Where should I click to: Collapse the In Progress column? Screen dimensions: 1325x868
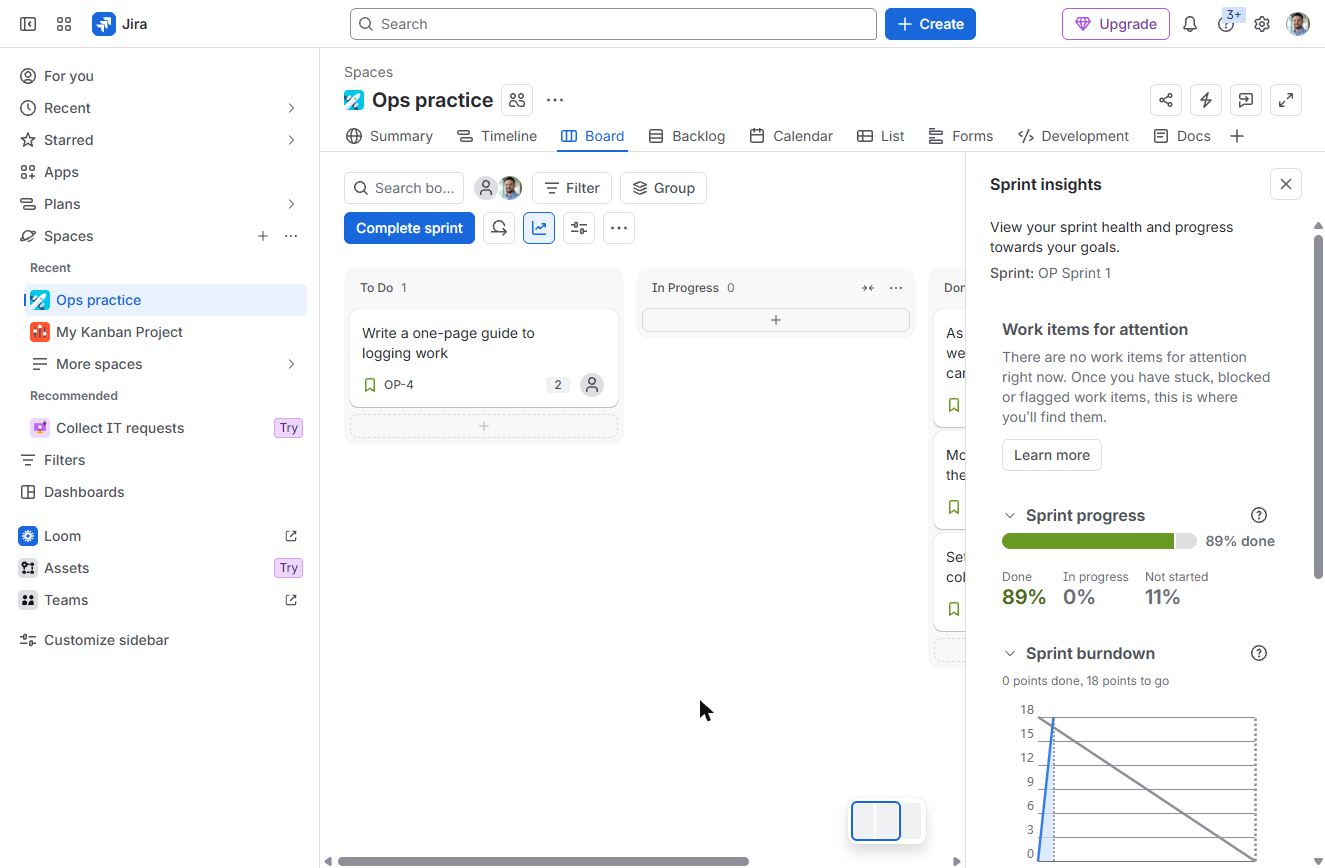coord(868,288)
